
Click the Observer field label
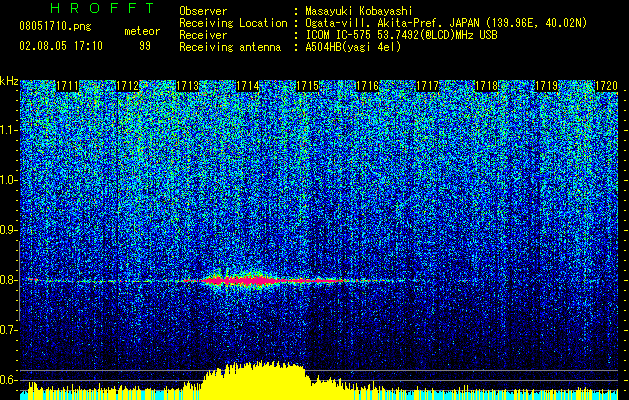pyautogui.click(x=203, y=11)
